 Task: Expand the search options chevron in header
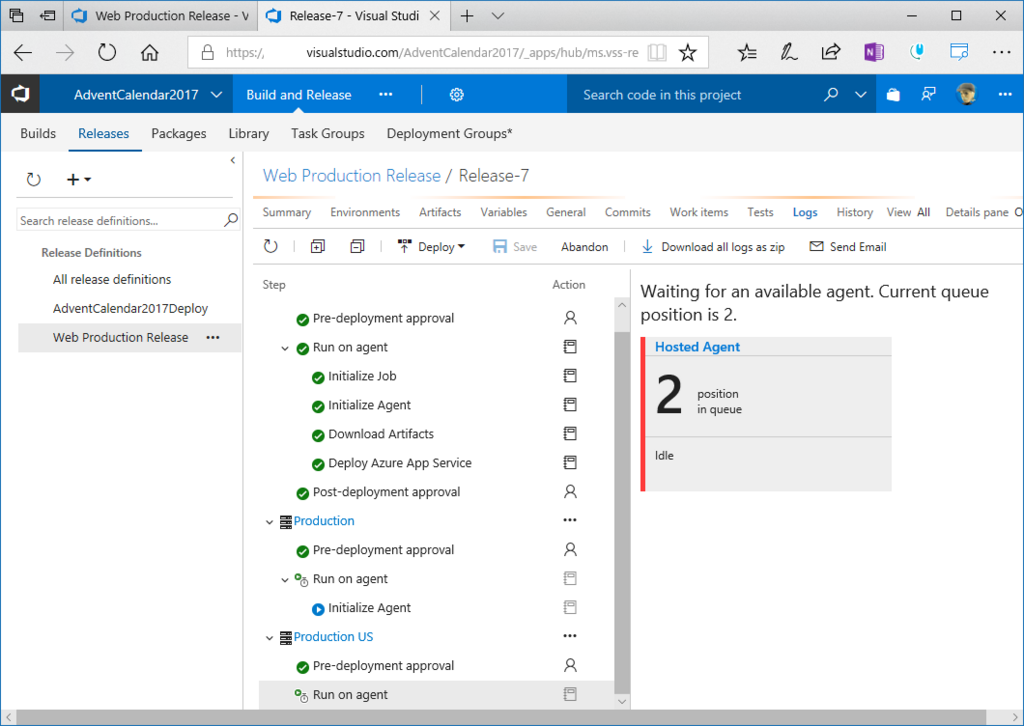click(861, 95)
